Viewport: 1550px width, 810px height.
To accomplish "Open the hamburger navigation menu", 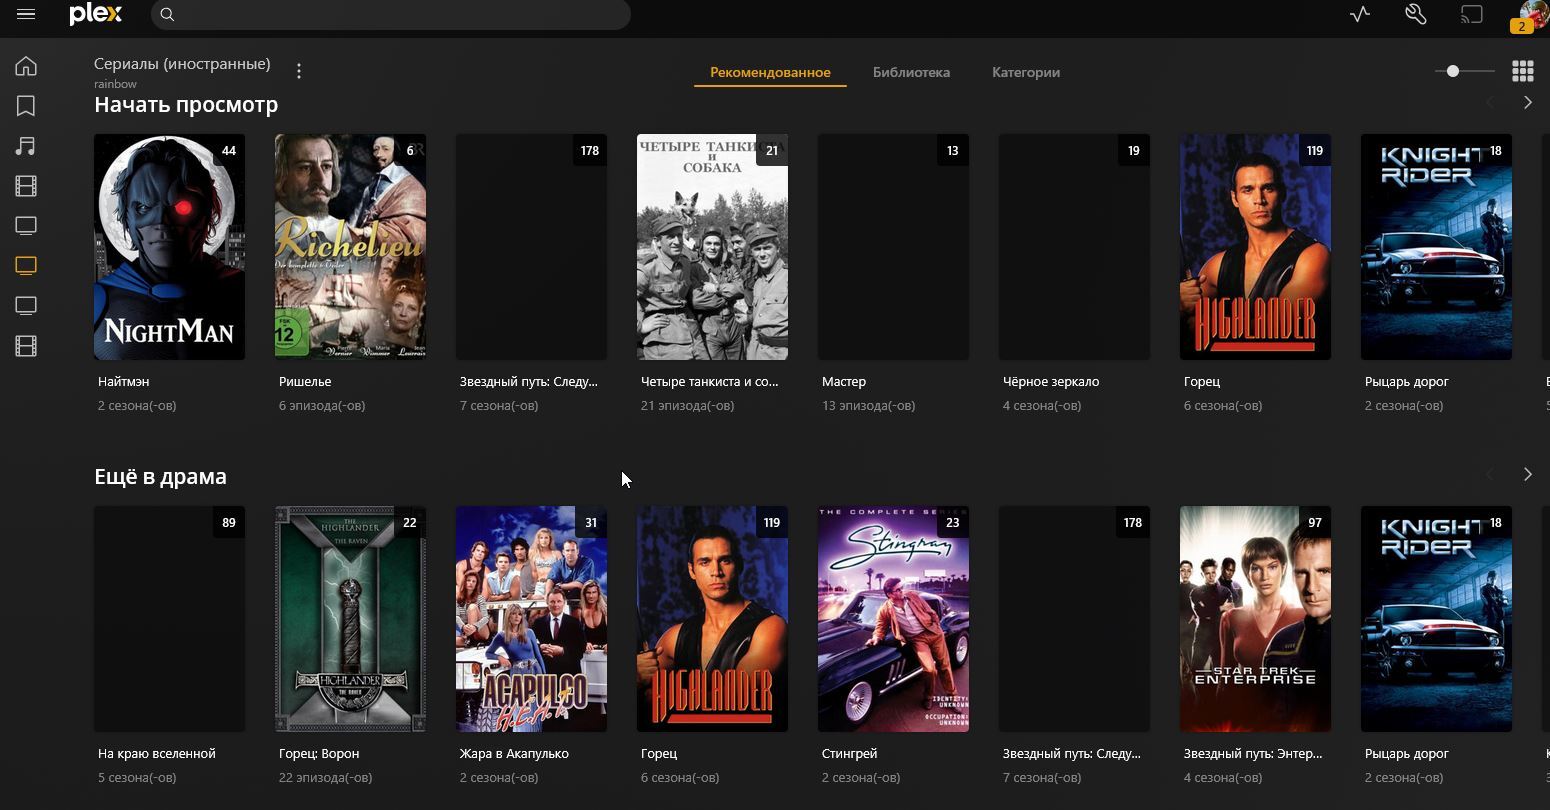I will click(x=26, y=14).
